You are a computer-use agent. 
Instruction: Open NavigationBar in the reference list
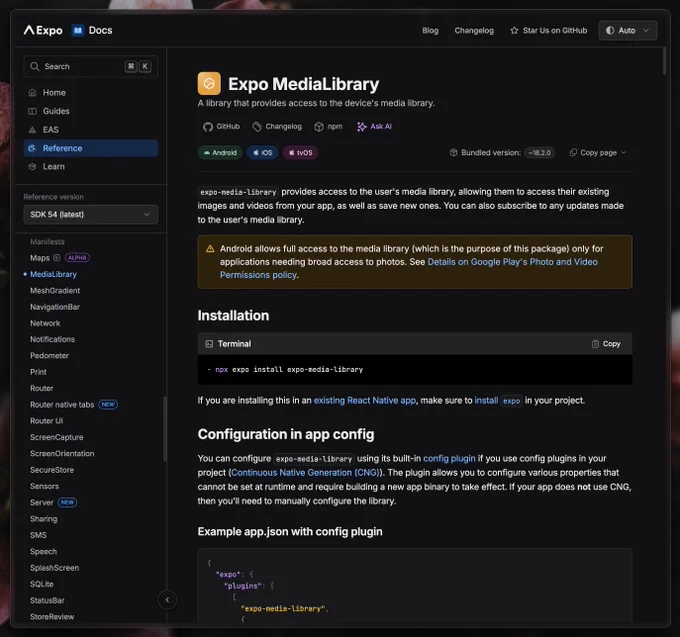point(55,307)
